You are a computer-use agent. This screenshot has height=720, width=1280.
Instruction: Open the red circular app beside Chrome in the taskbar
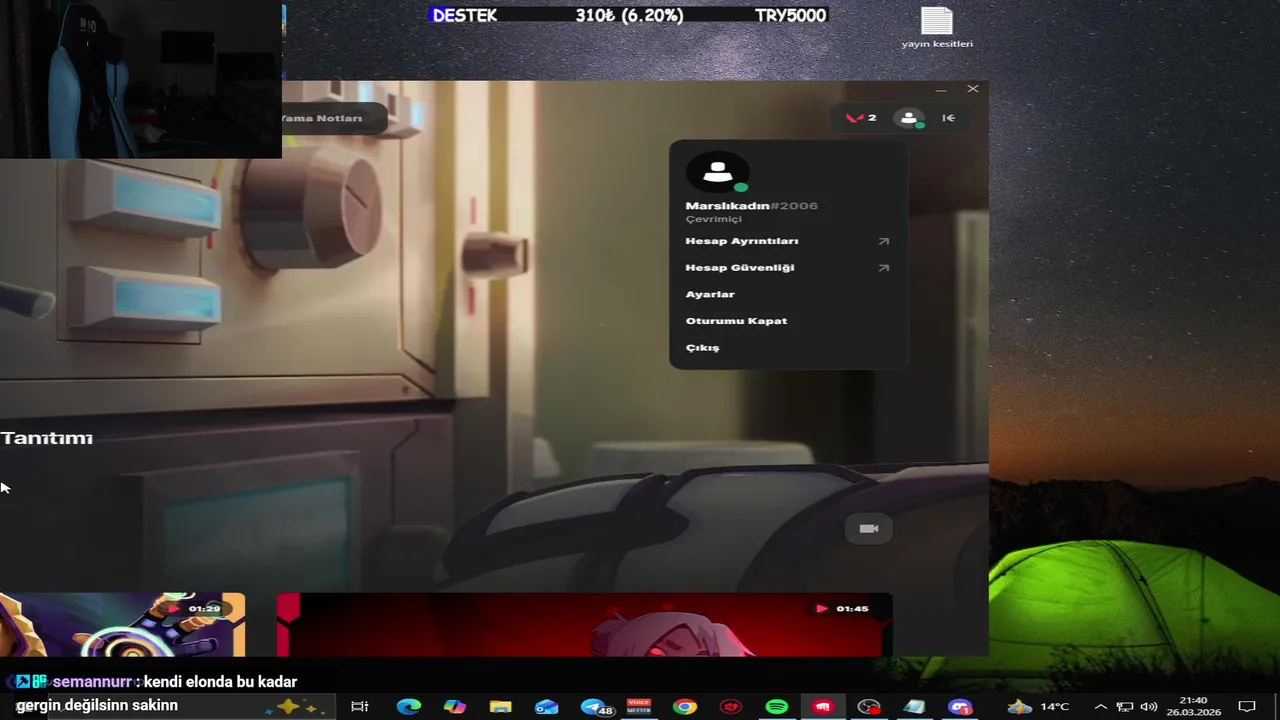tap(731, 707)
